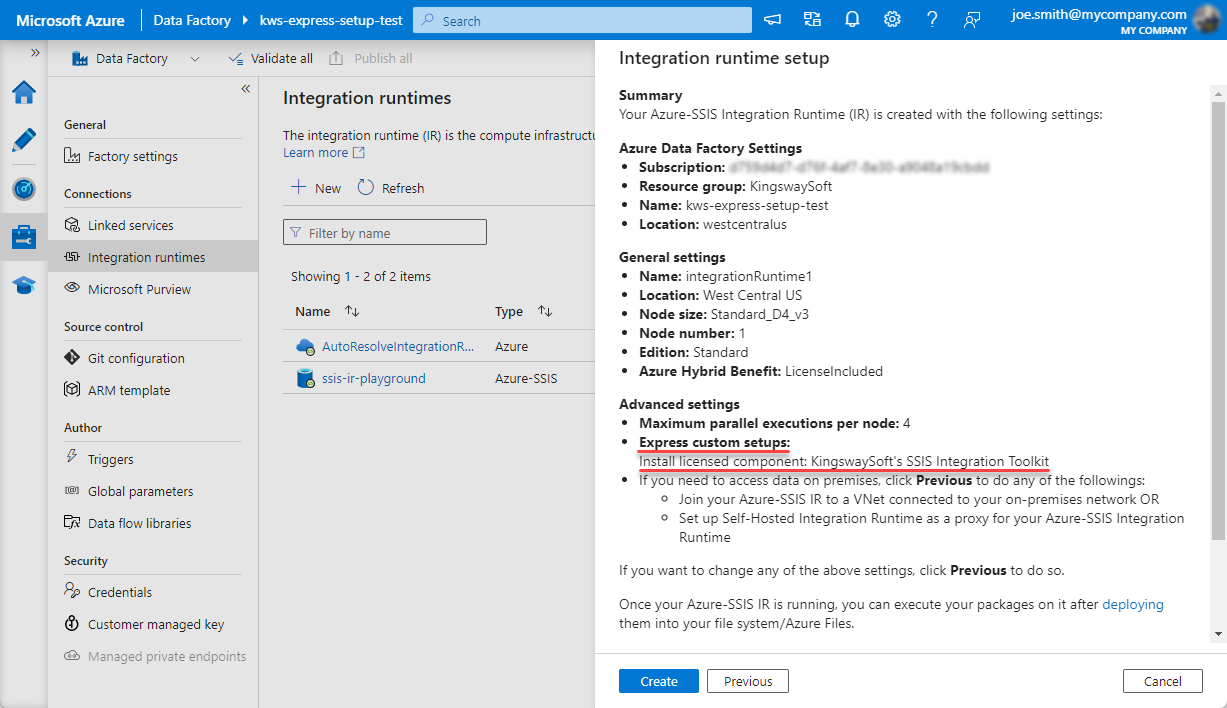Click the Showing 1 - 2 of 2 items text
Image resolution: width=1227 pixels, height=708 pixels.
(x=361, y=276)
